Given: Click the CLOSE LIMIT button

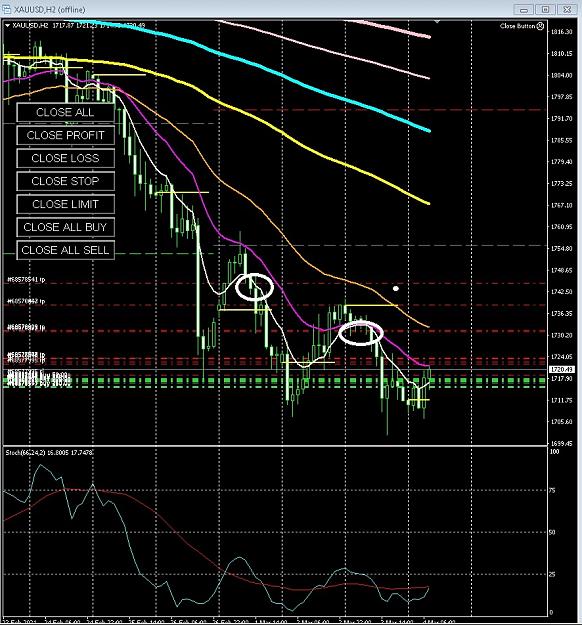Looking at the screenshot, I should pos(65,204).
